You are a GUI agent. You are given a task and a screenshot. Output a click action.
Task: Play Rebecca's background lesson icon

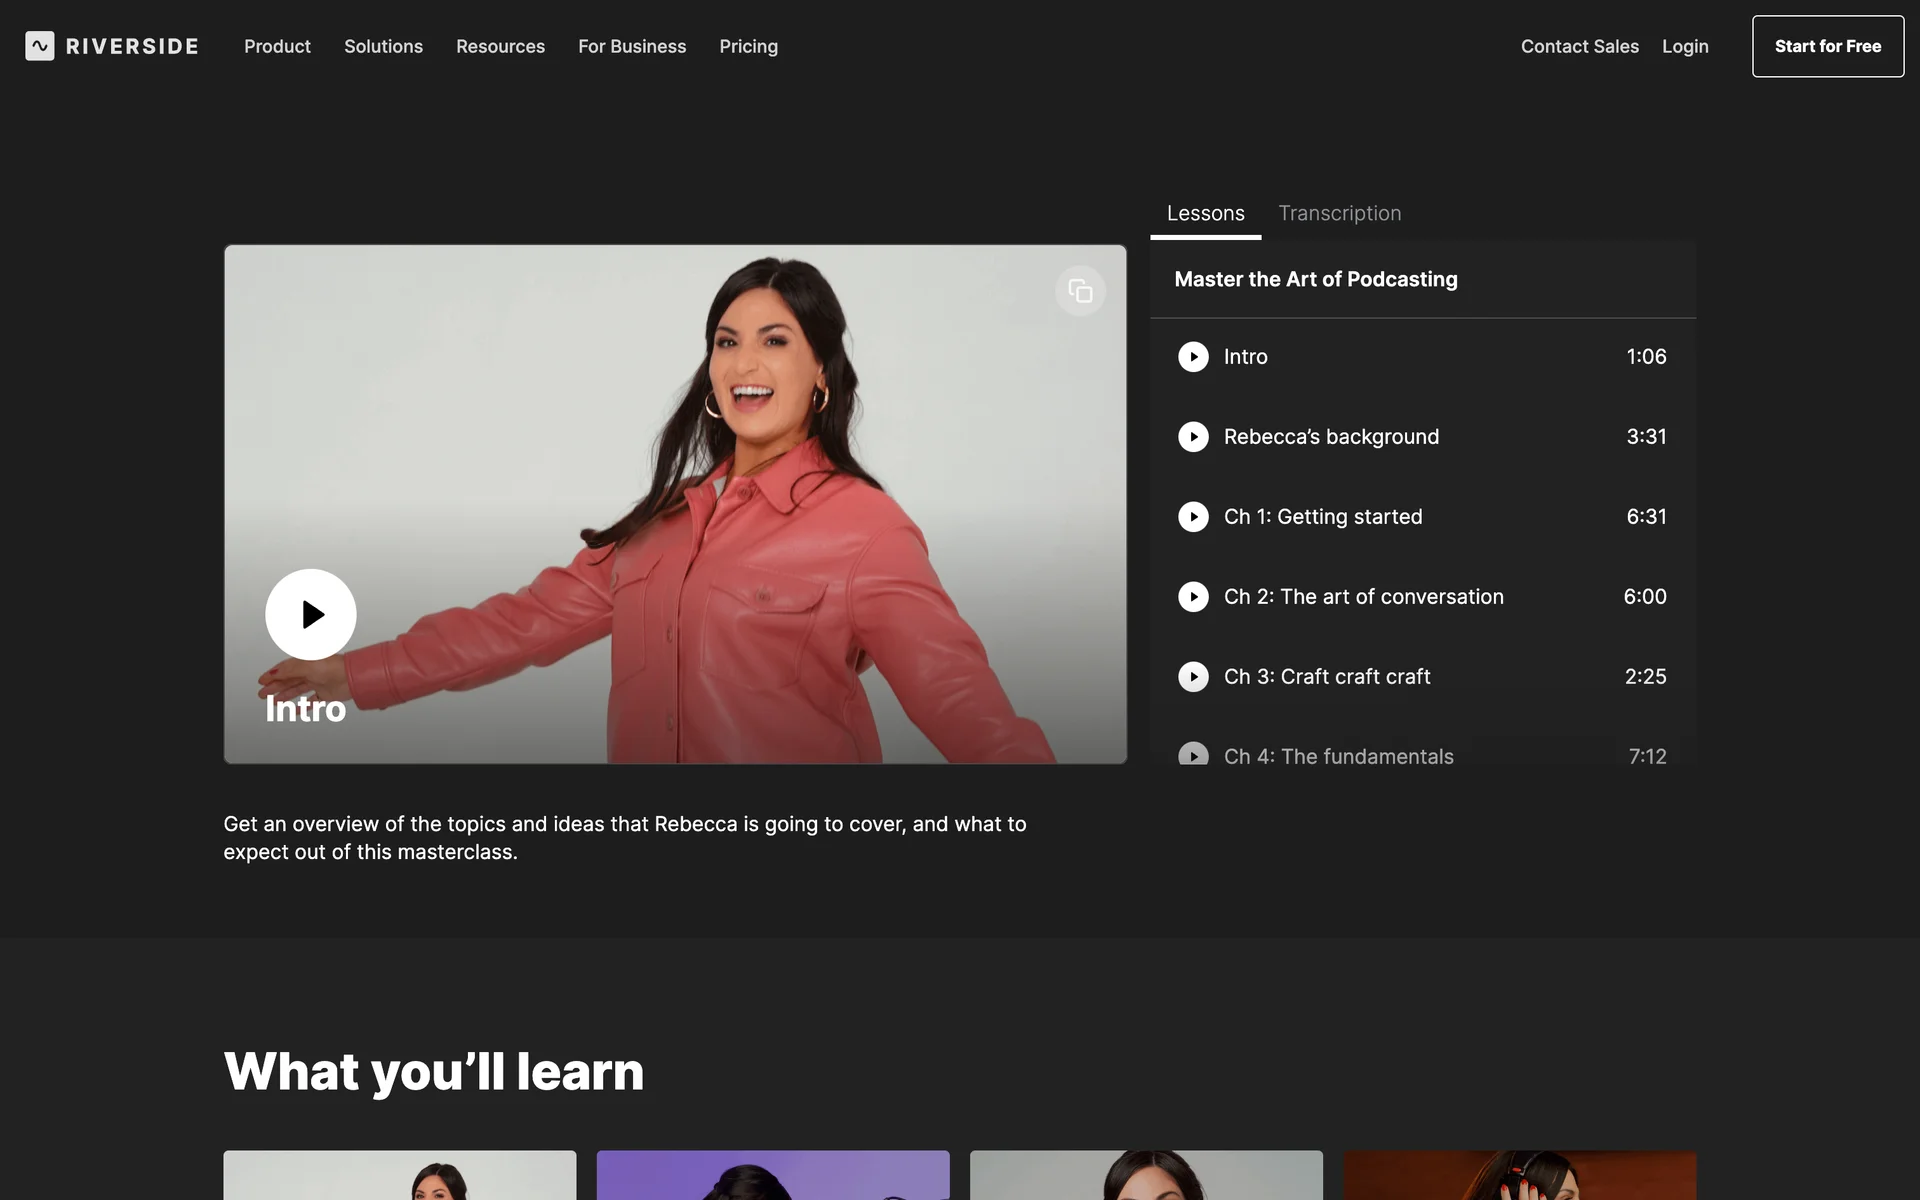[1193, 437]
